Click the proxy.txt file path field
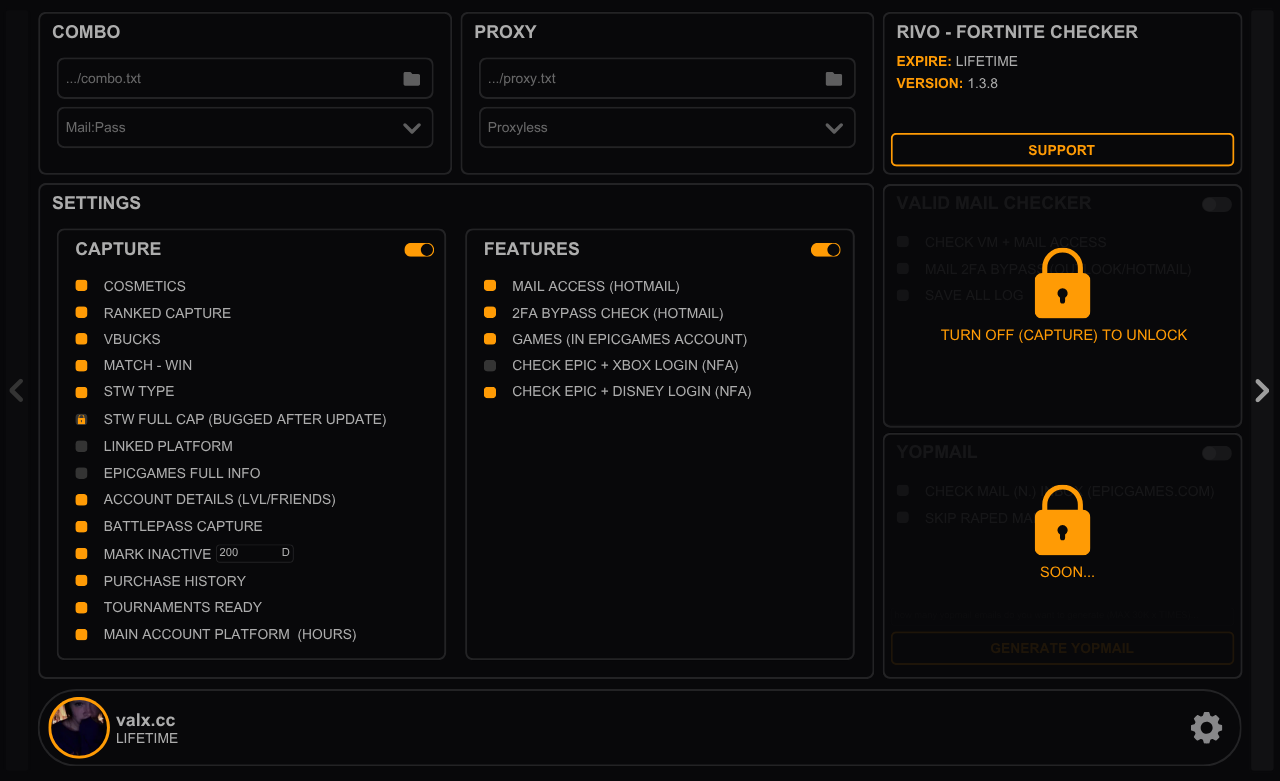The image size is (1280, 781). [x=667, y=78]
